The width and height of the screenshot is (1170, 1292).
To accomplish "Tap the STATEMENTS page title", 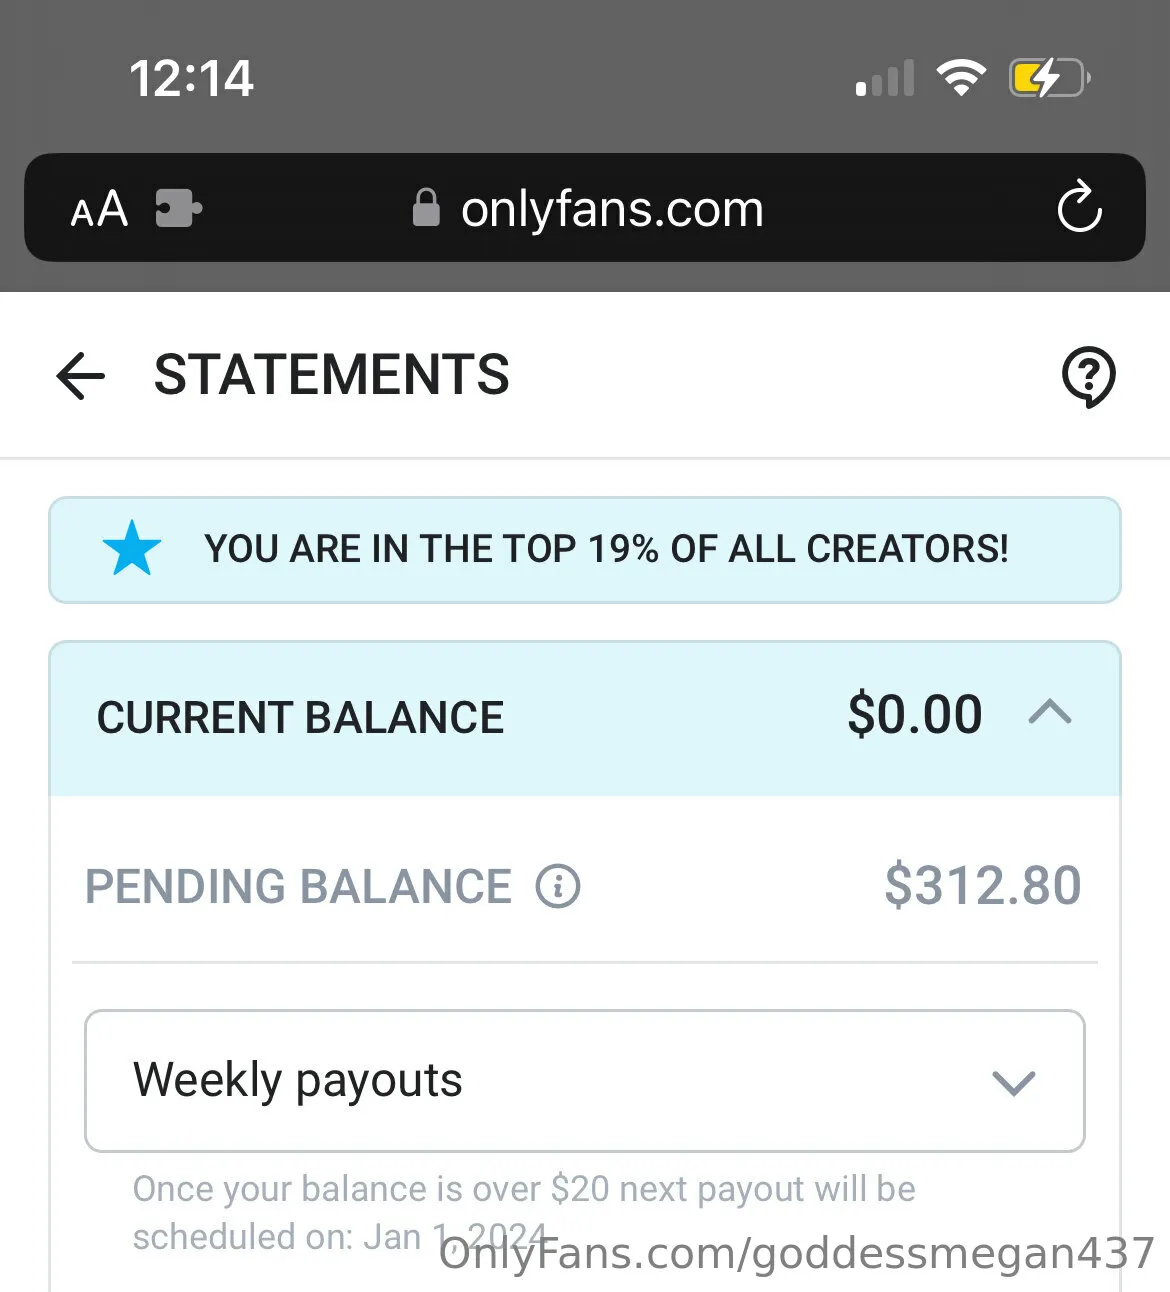I will tap(331, 375).
